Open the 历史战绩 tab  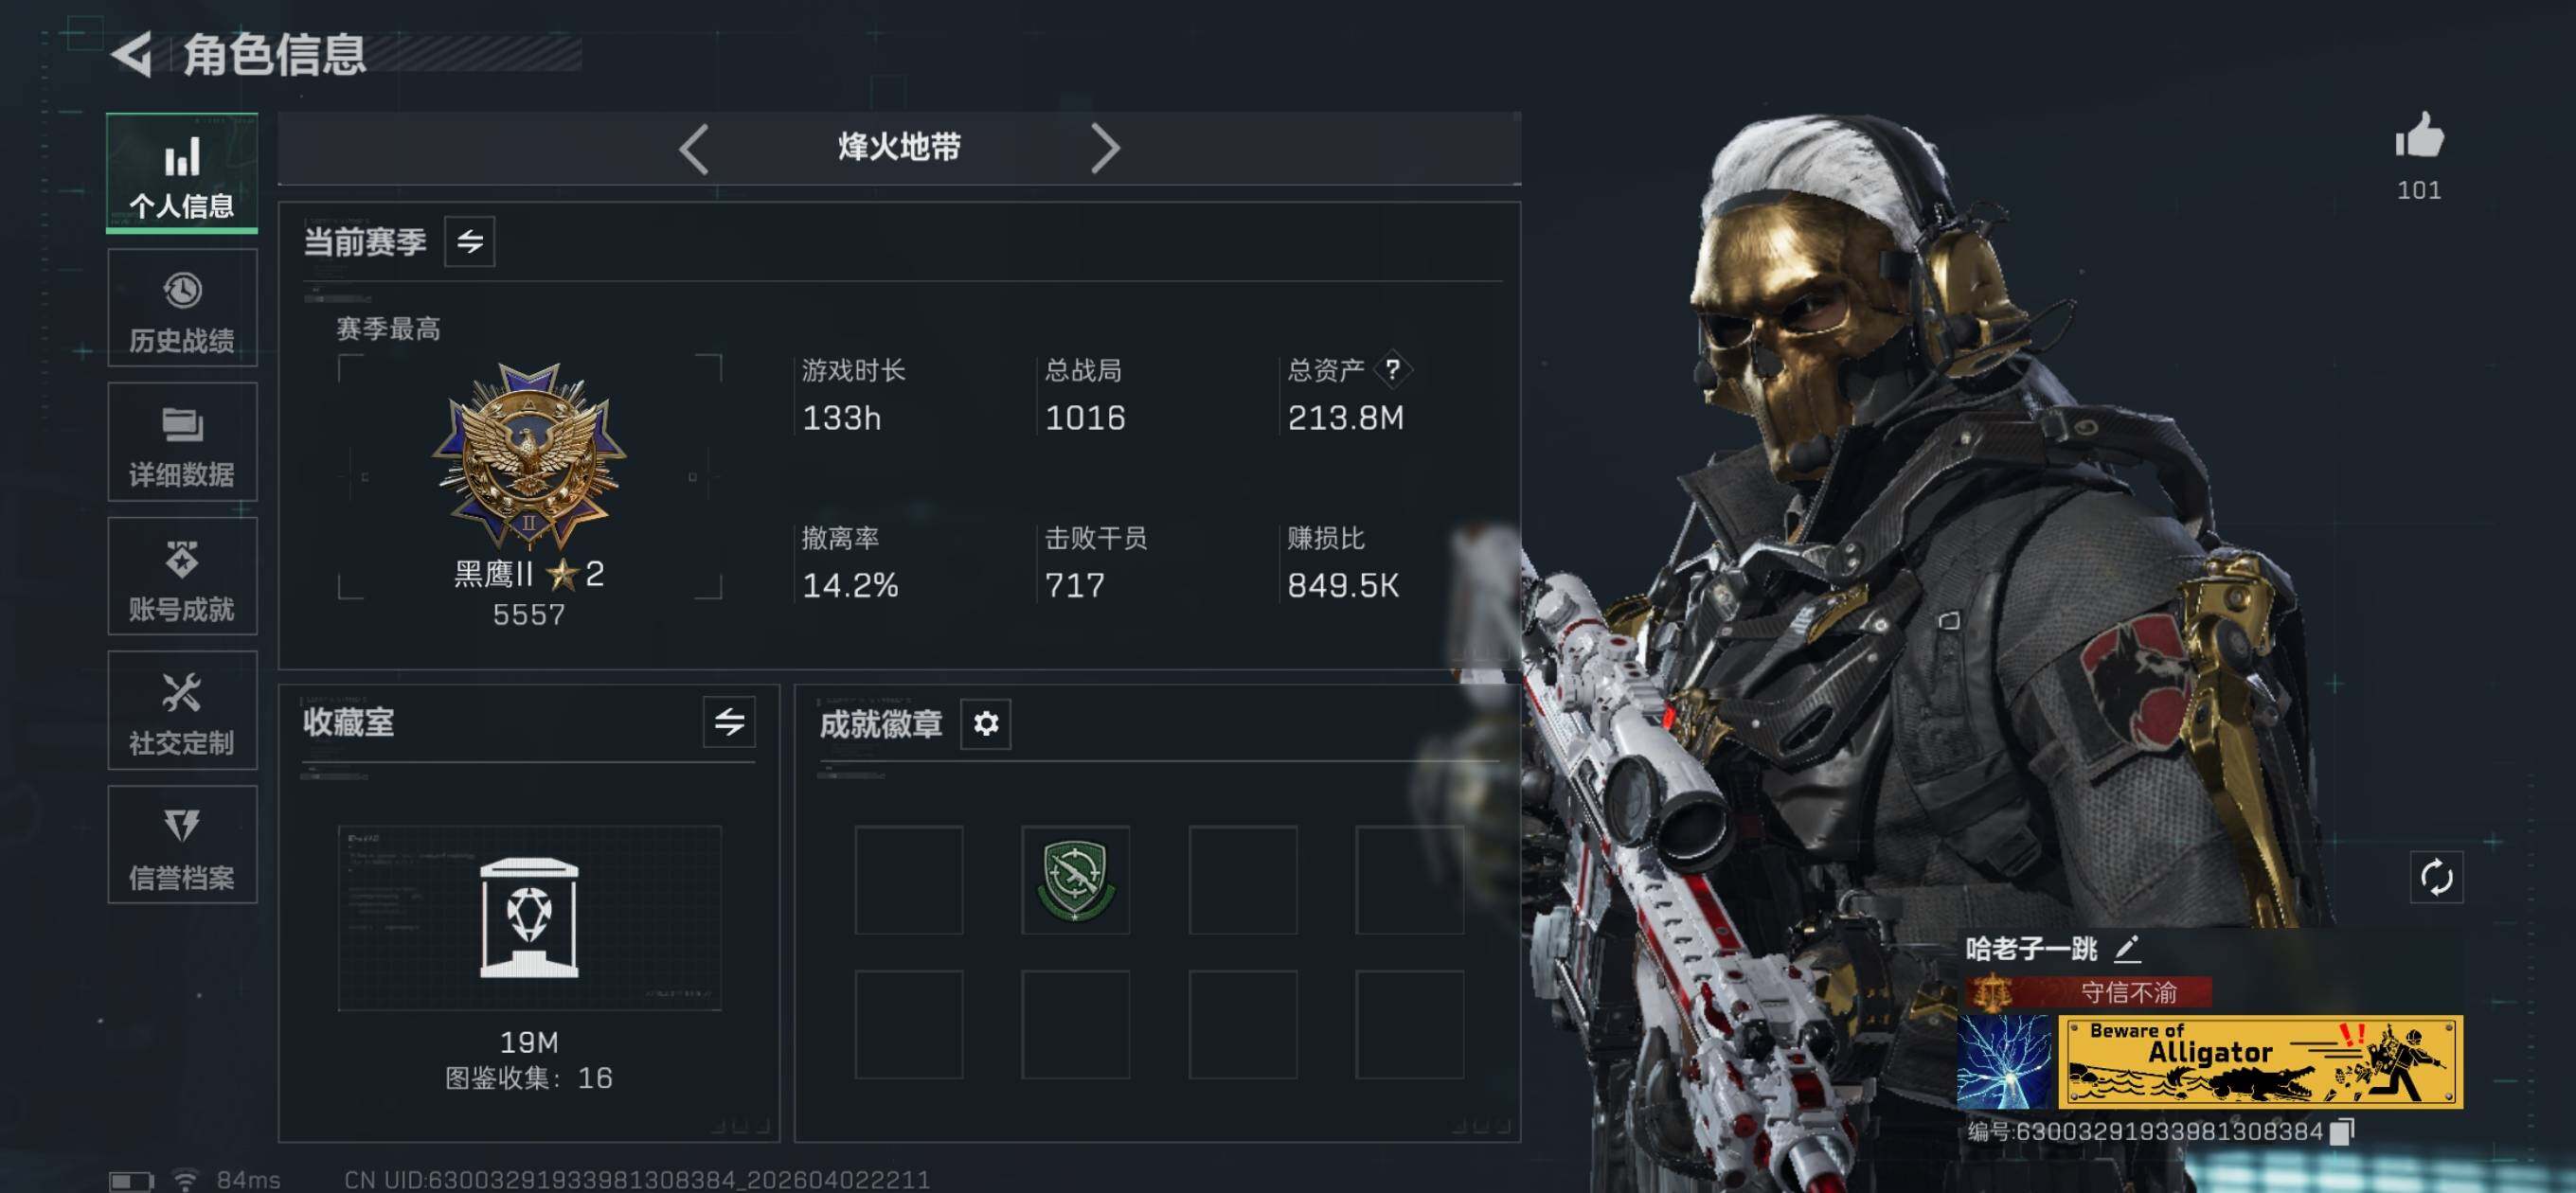(x=182, y=308)
